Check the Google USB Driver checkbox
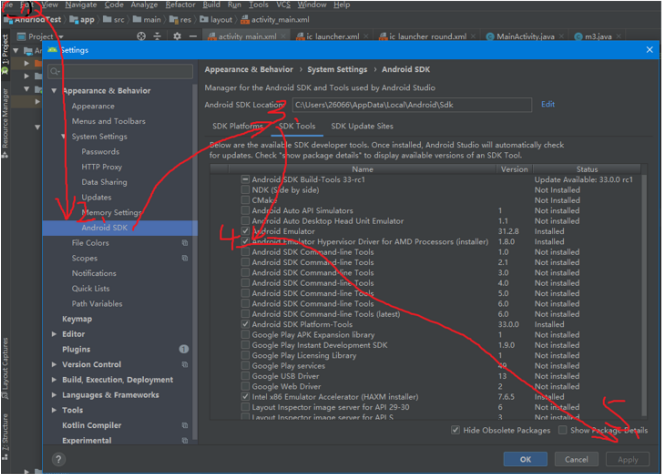The height and width of the screenshot is (474, 662). 245,376
